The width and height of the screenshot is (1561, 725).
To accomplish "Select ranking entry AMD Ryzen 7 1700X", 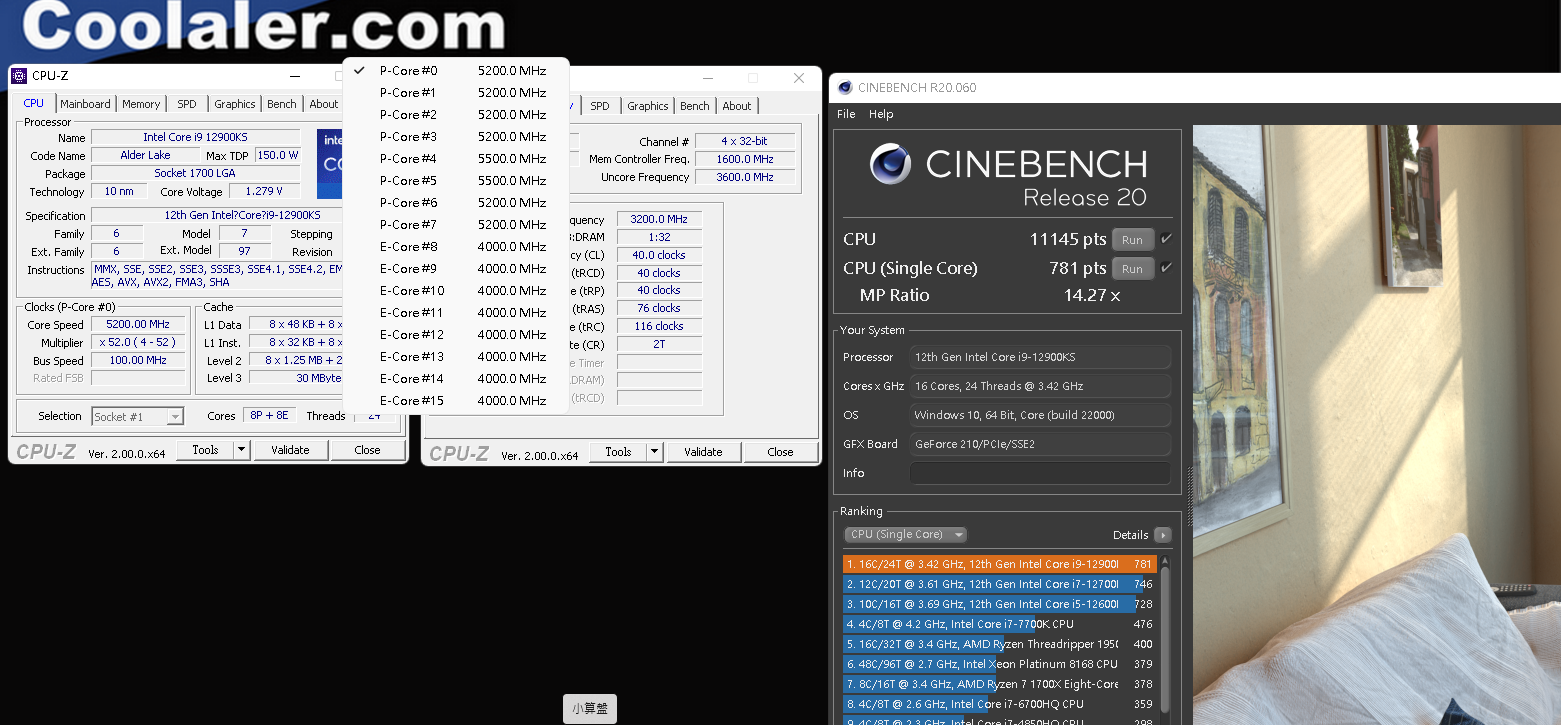I will pyautogui.click(x=1000, y=684).
